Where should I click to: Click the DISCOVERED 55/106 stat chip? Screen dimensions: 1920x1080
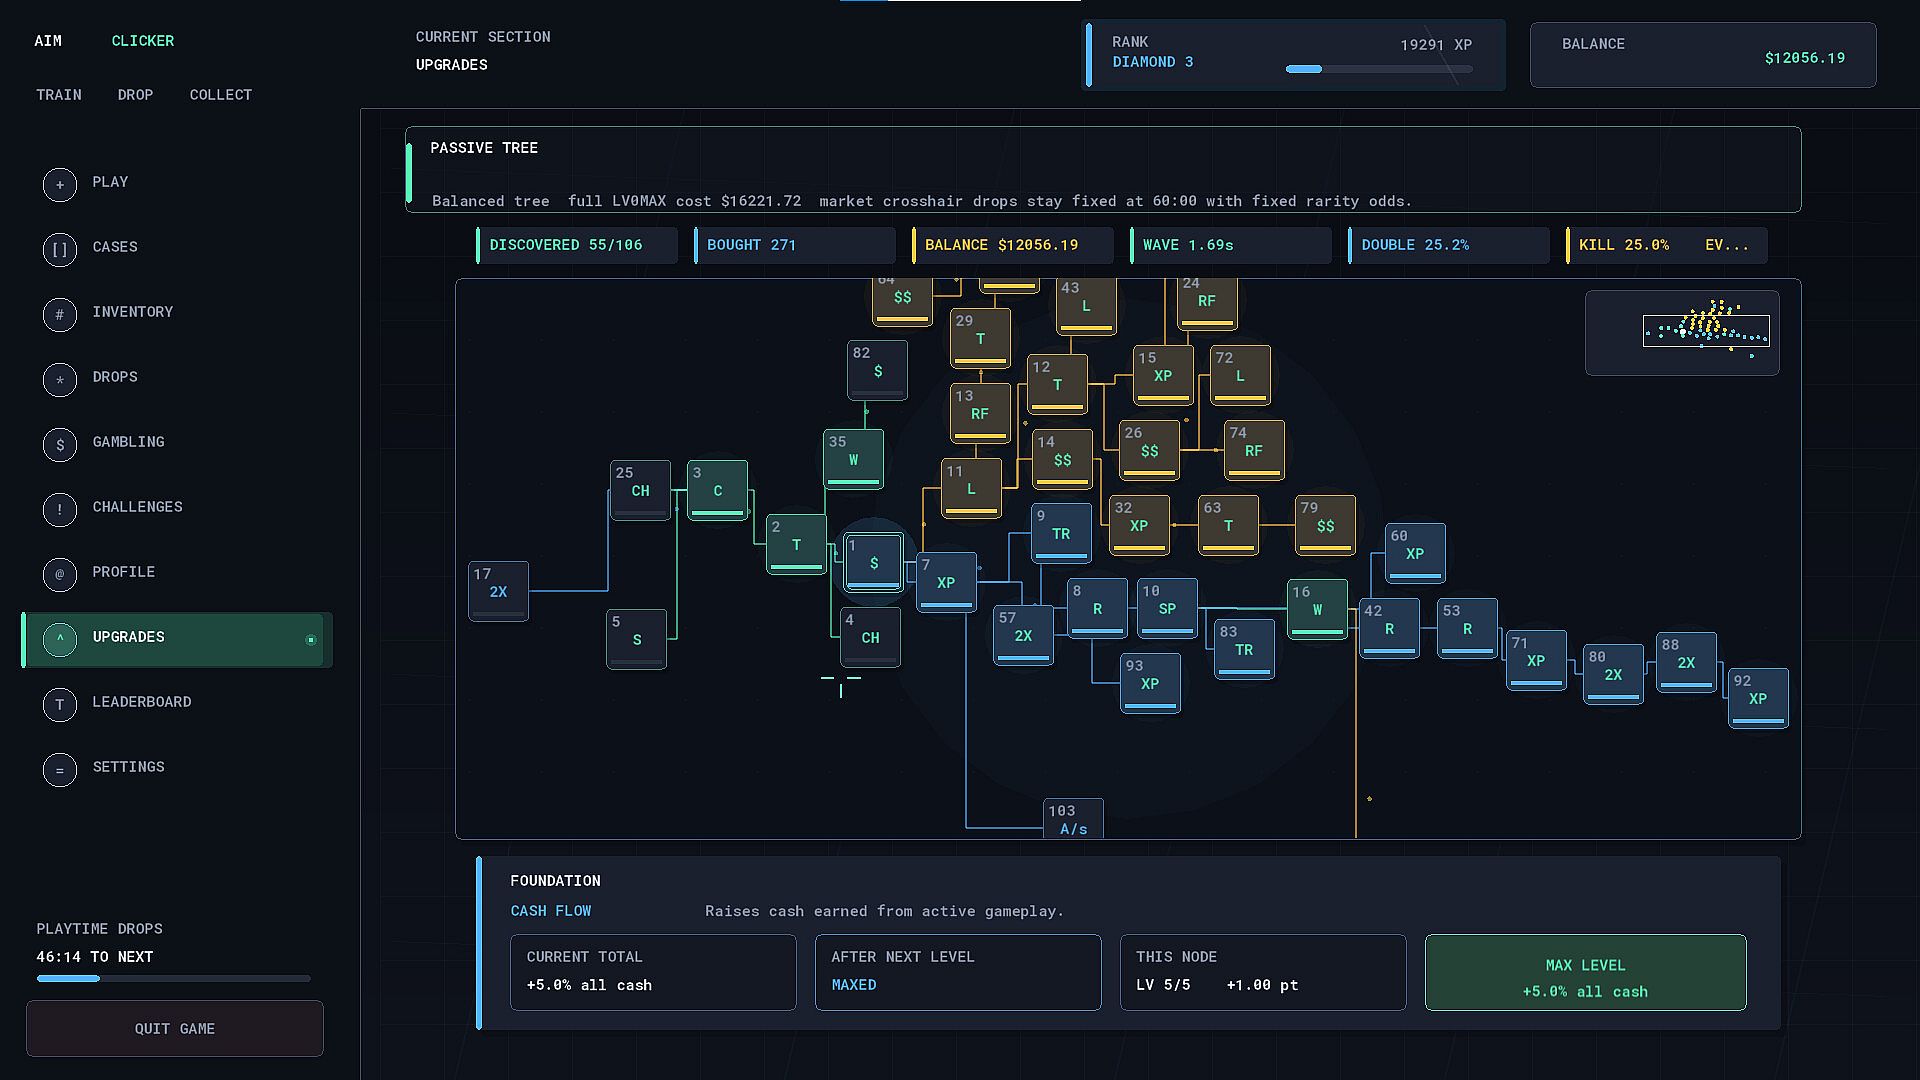577,245
